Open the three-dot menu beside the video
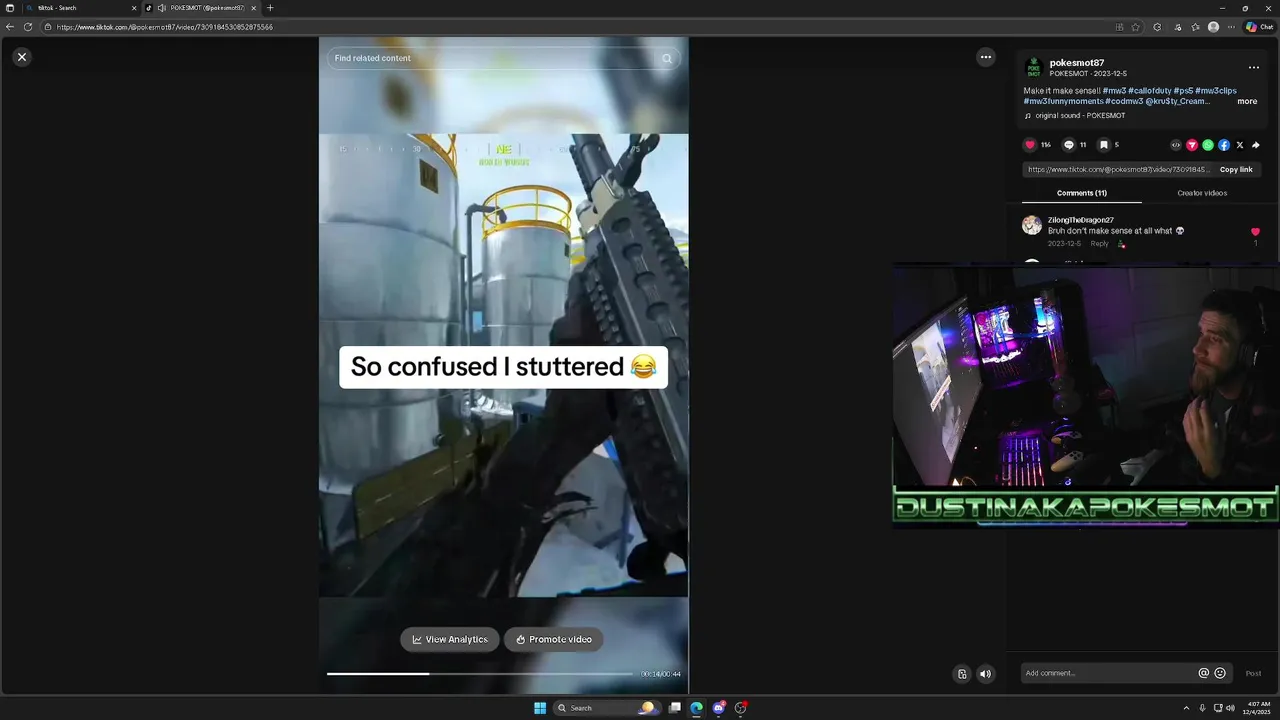This screenshot has width=1280, height=720. coord(986,57)
